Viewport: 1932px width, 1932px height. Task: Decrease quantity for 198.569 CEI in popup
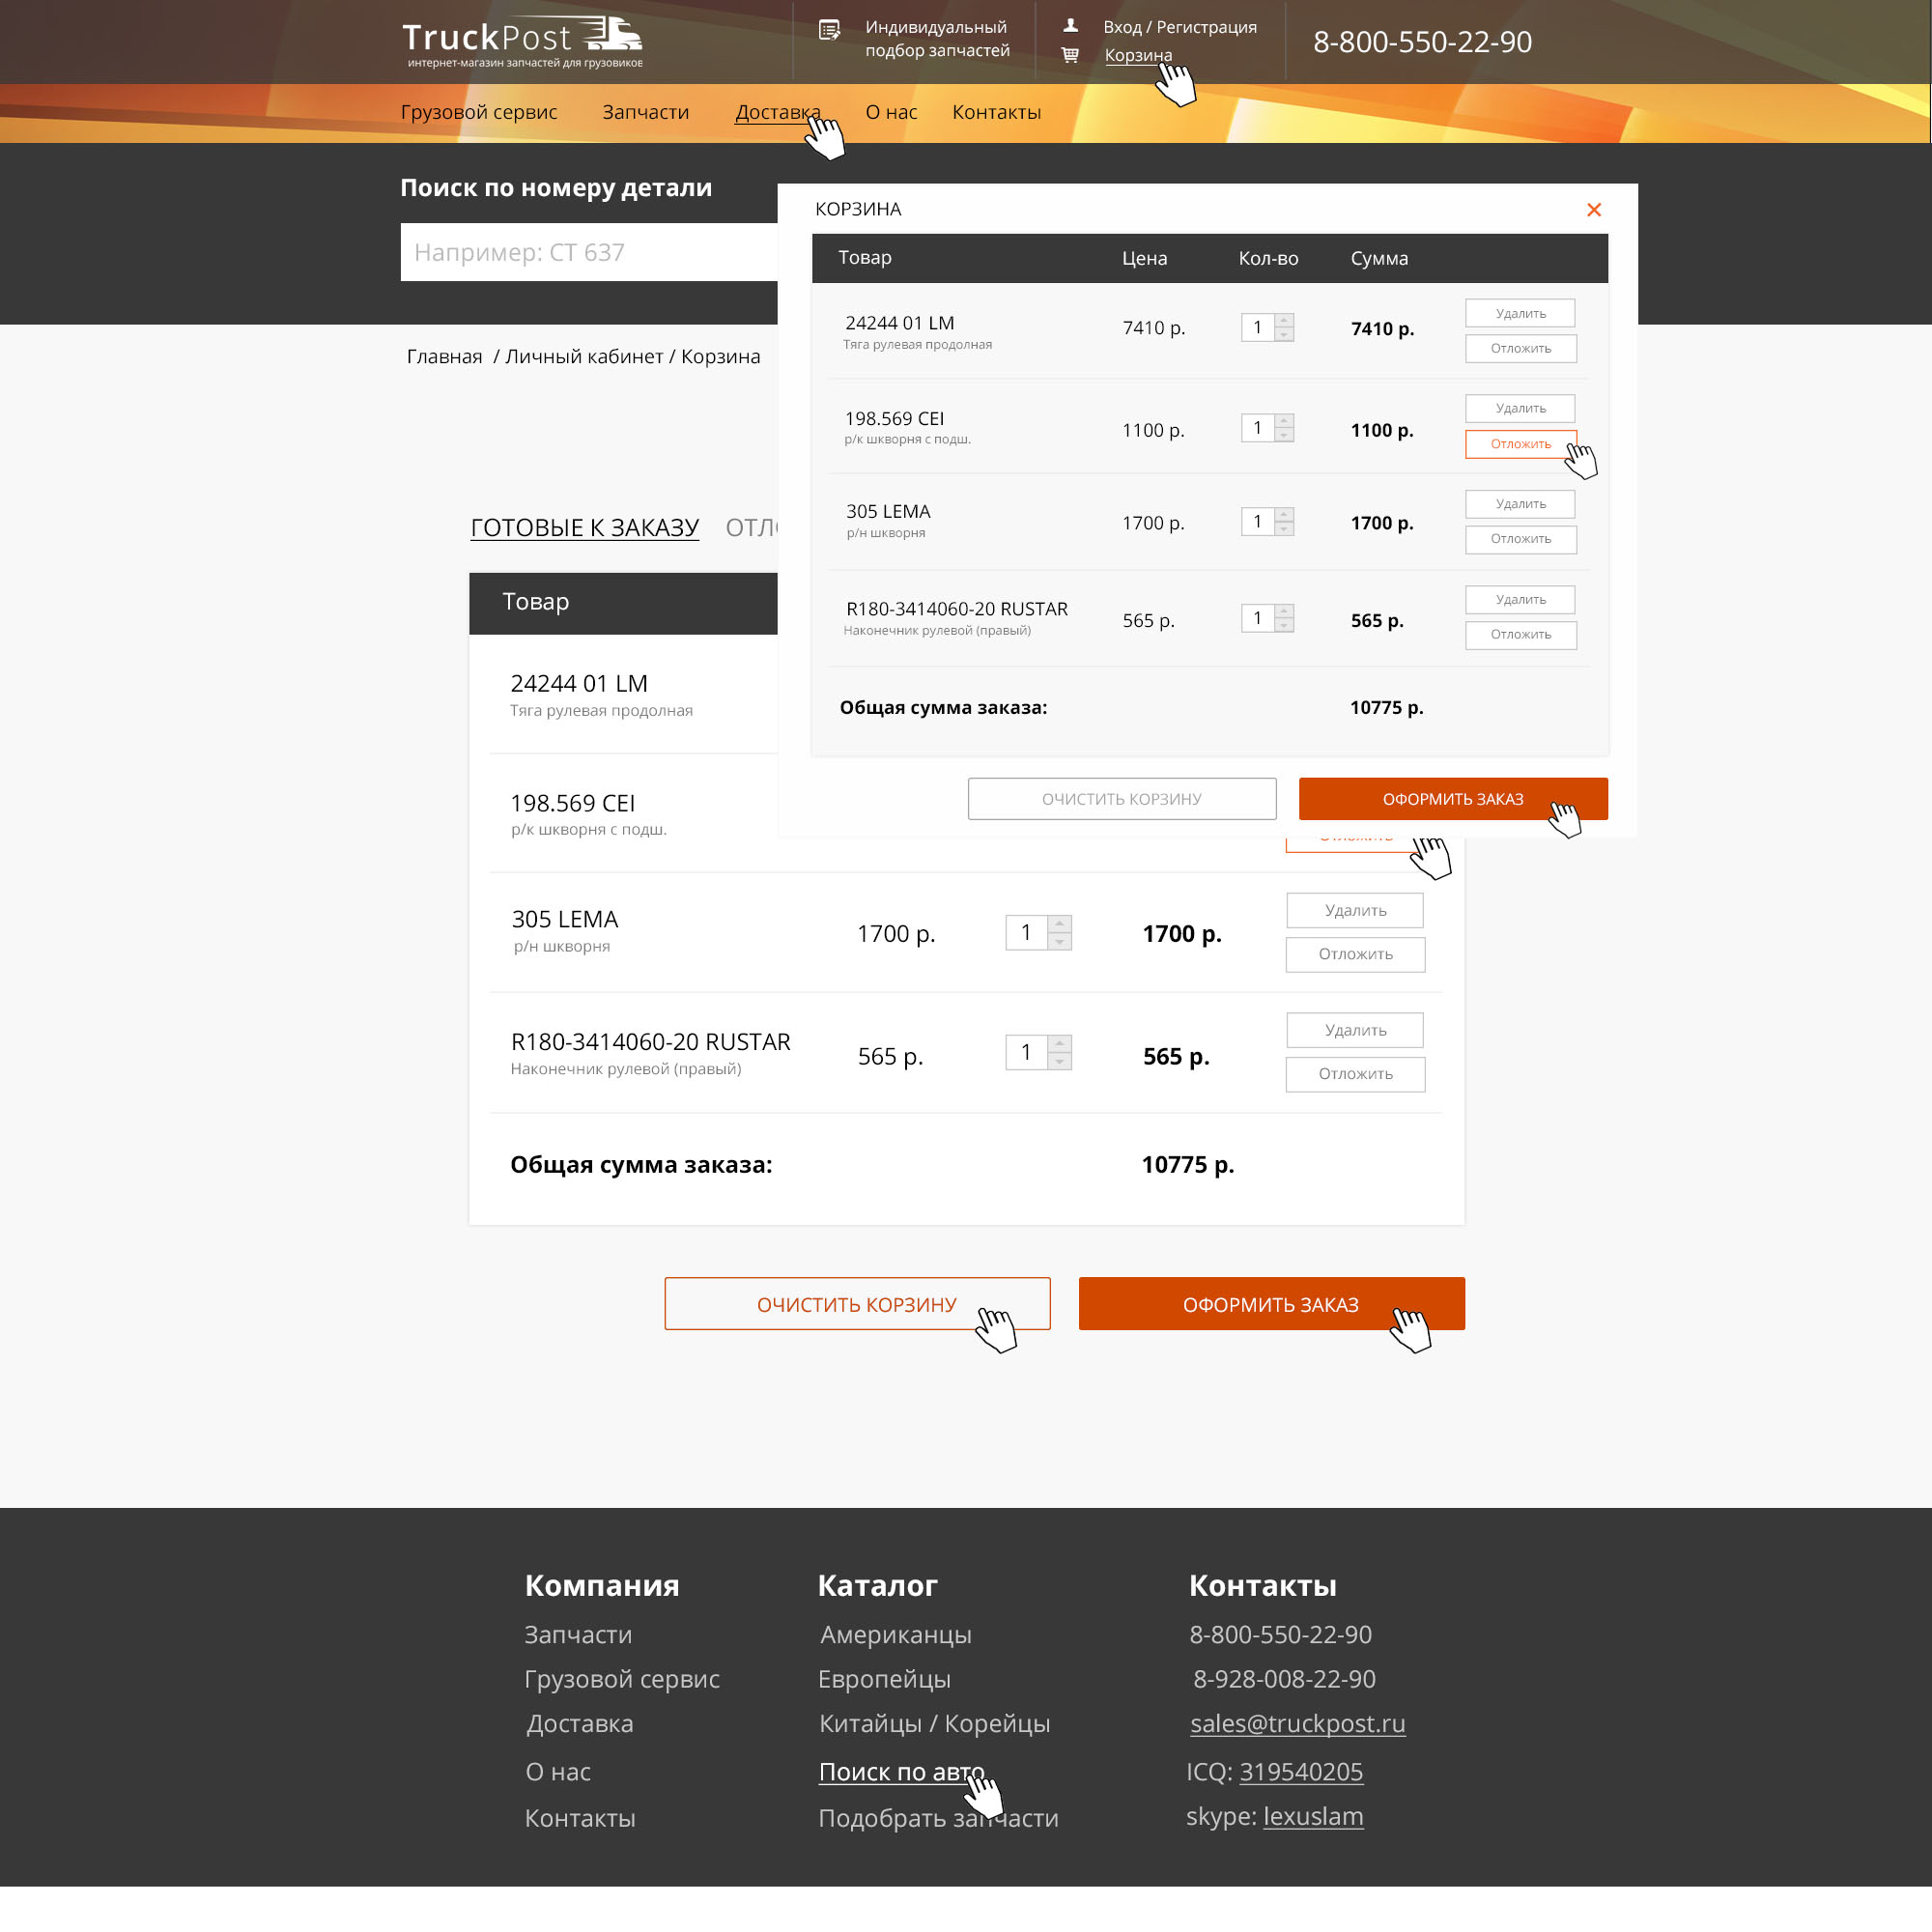1284,435
